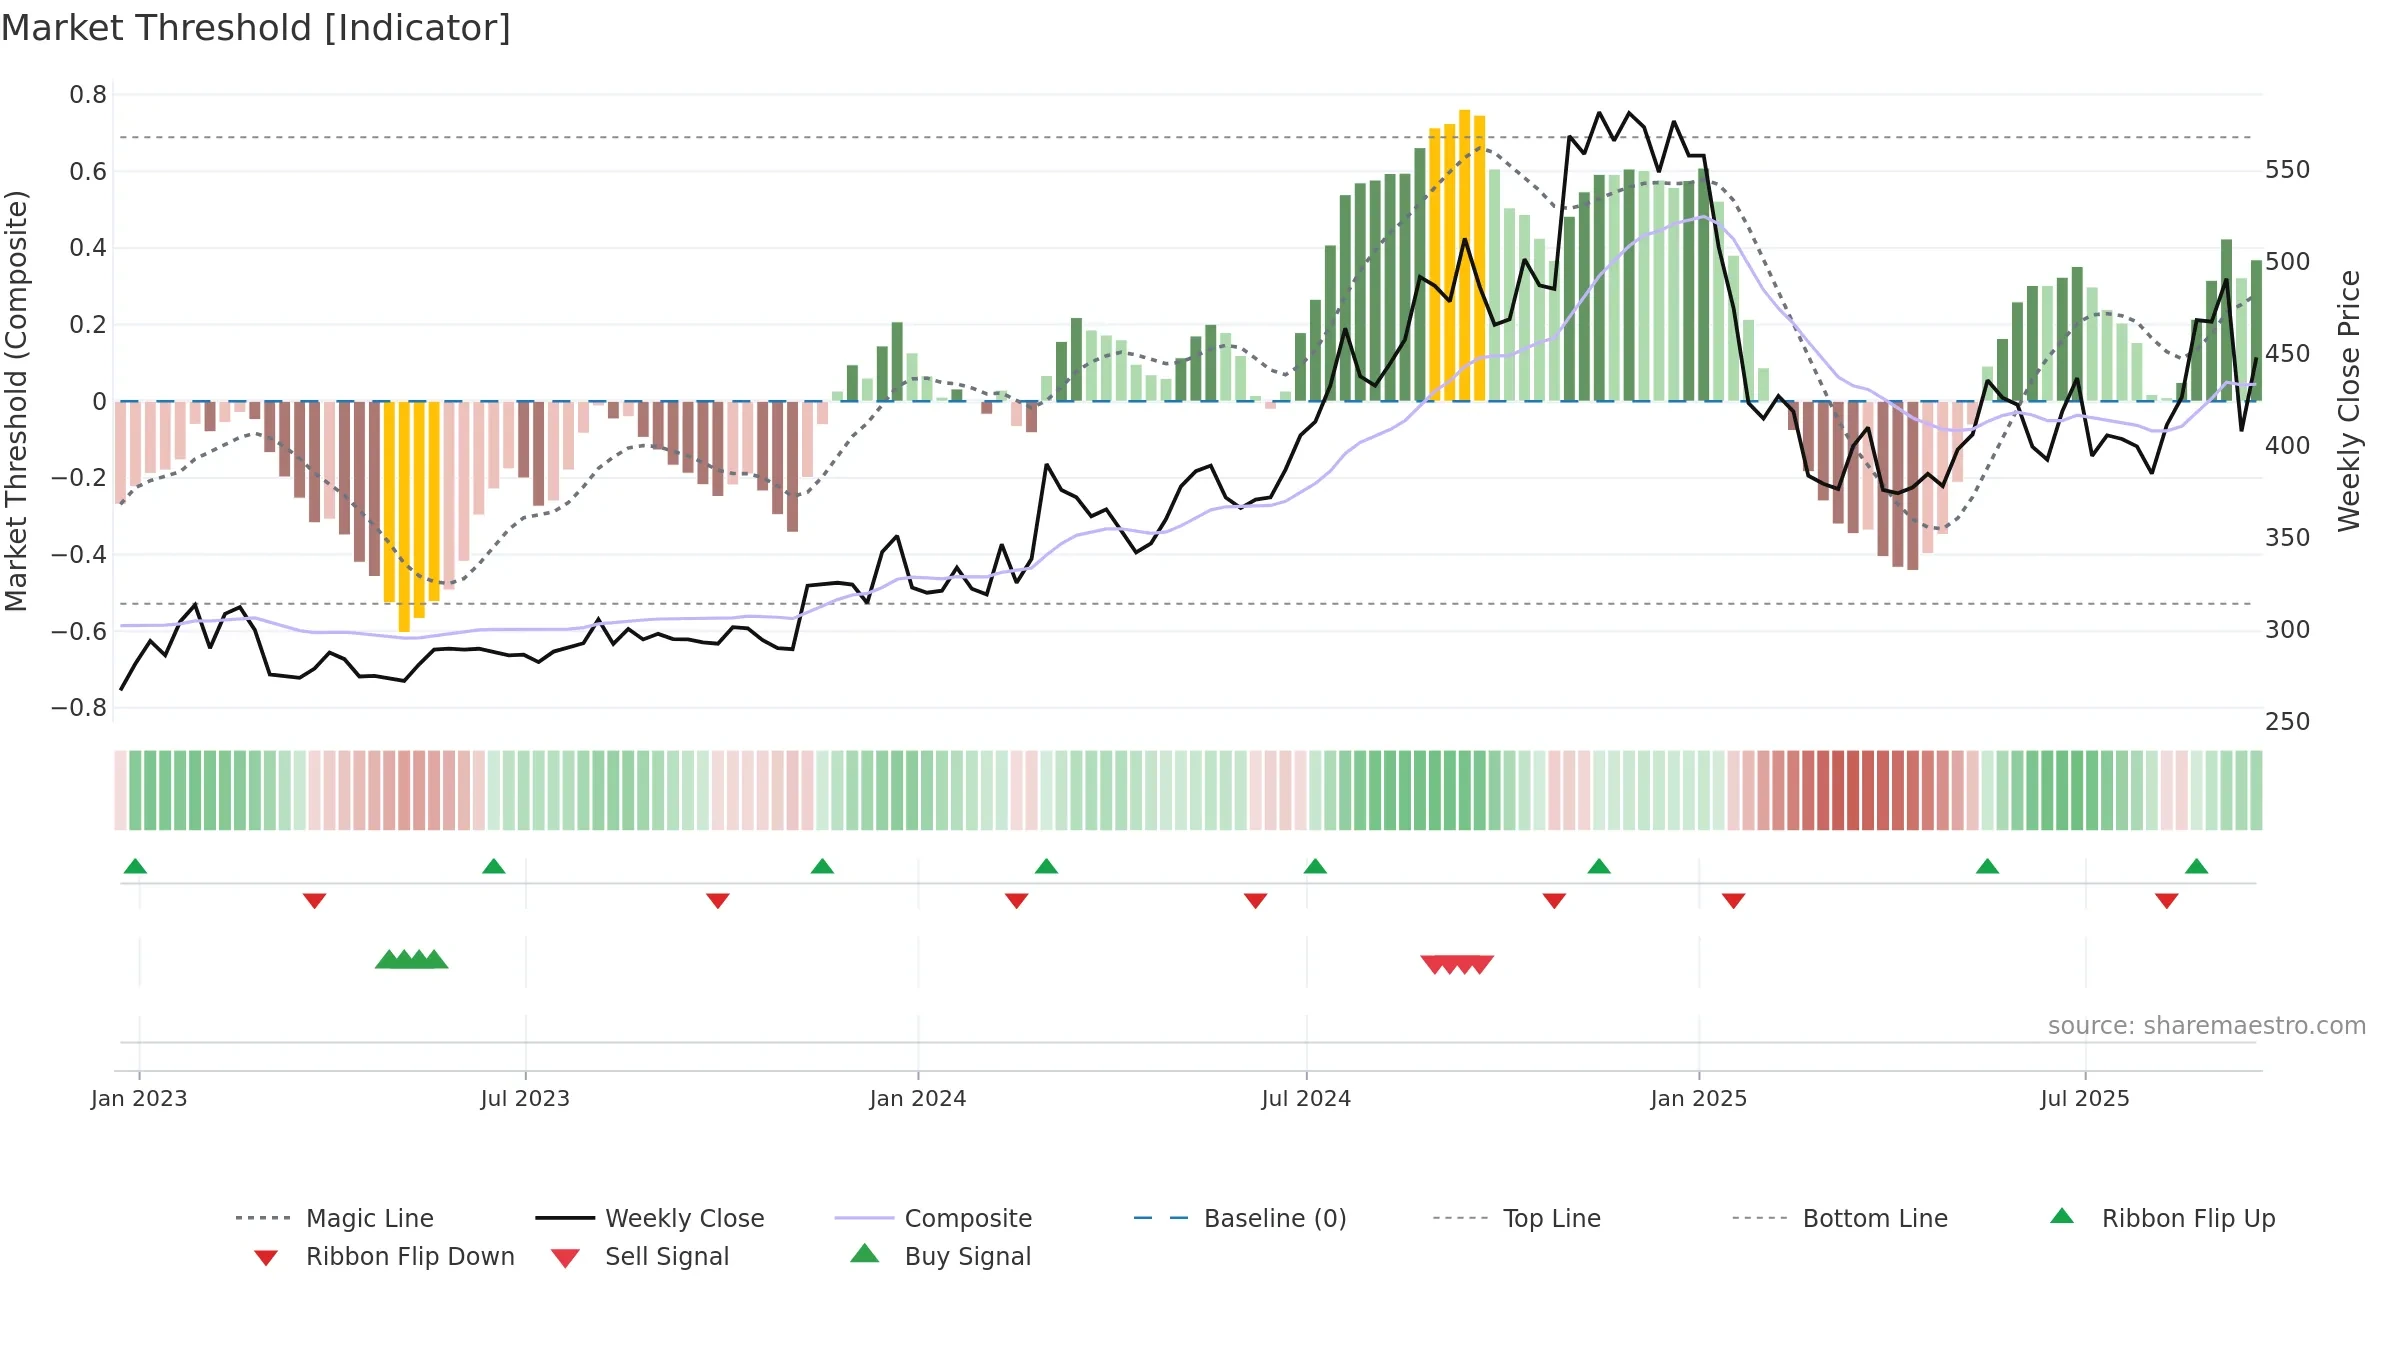
Task: Click the green Buy Signal triangle cluster in May 2023
Action: [x=411, y=959]
